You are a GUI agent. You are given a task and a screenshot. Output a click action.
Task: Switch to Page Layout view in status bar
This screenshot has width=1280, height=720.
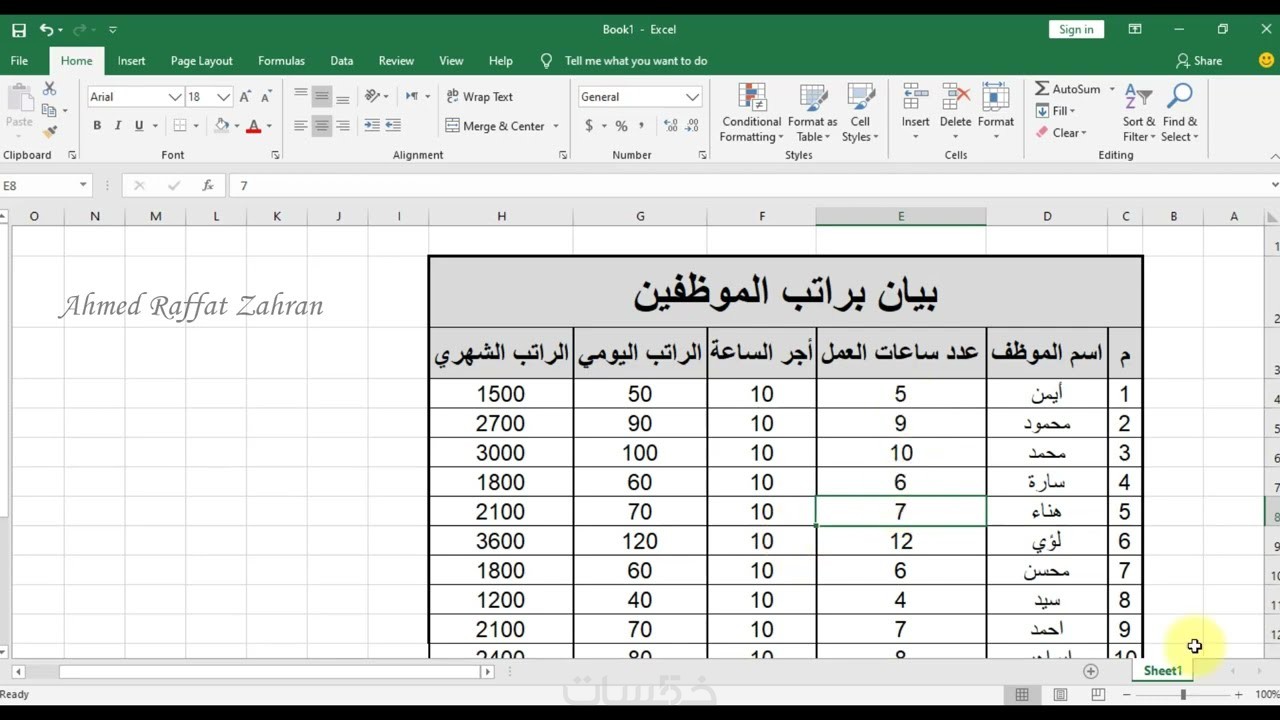click(1060, 695)
